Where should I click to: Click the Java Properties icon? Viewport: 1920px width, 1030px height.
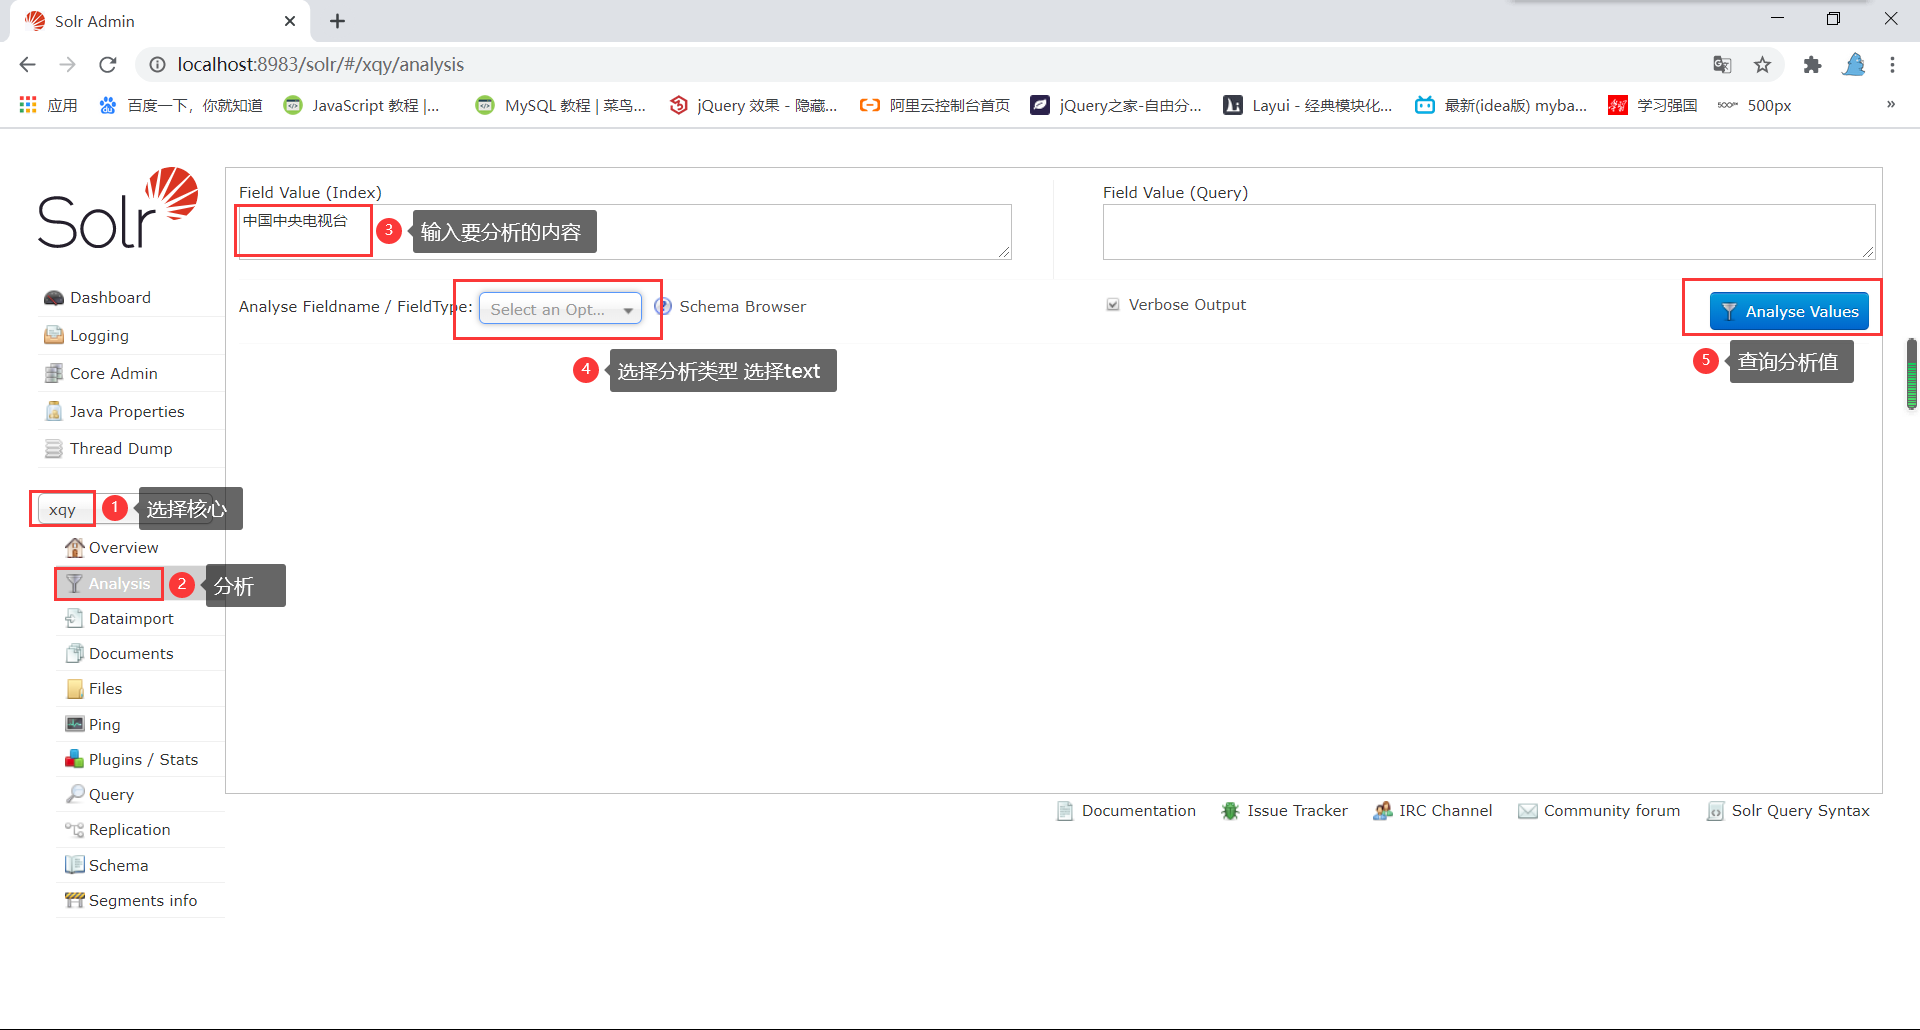point(54,411)
